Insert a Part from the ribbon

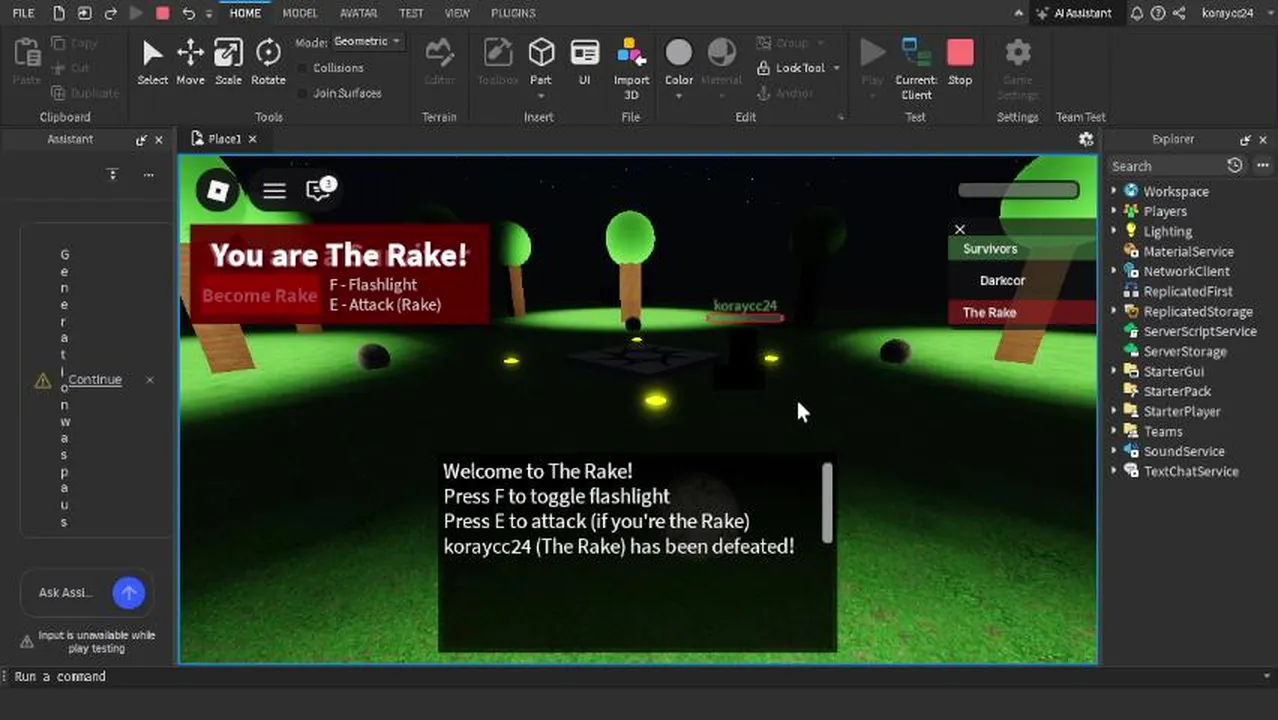541,62
